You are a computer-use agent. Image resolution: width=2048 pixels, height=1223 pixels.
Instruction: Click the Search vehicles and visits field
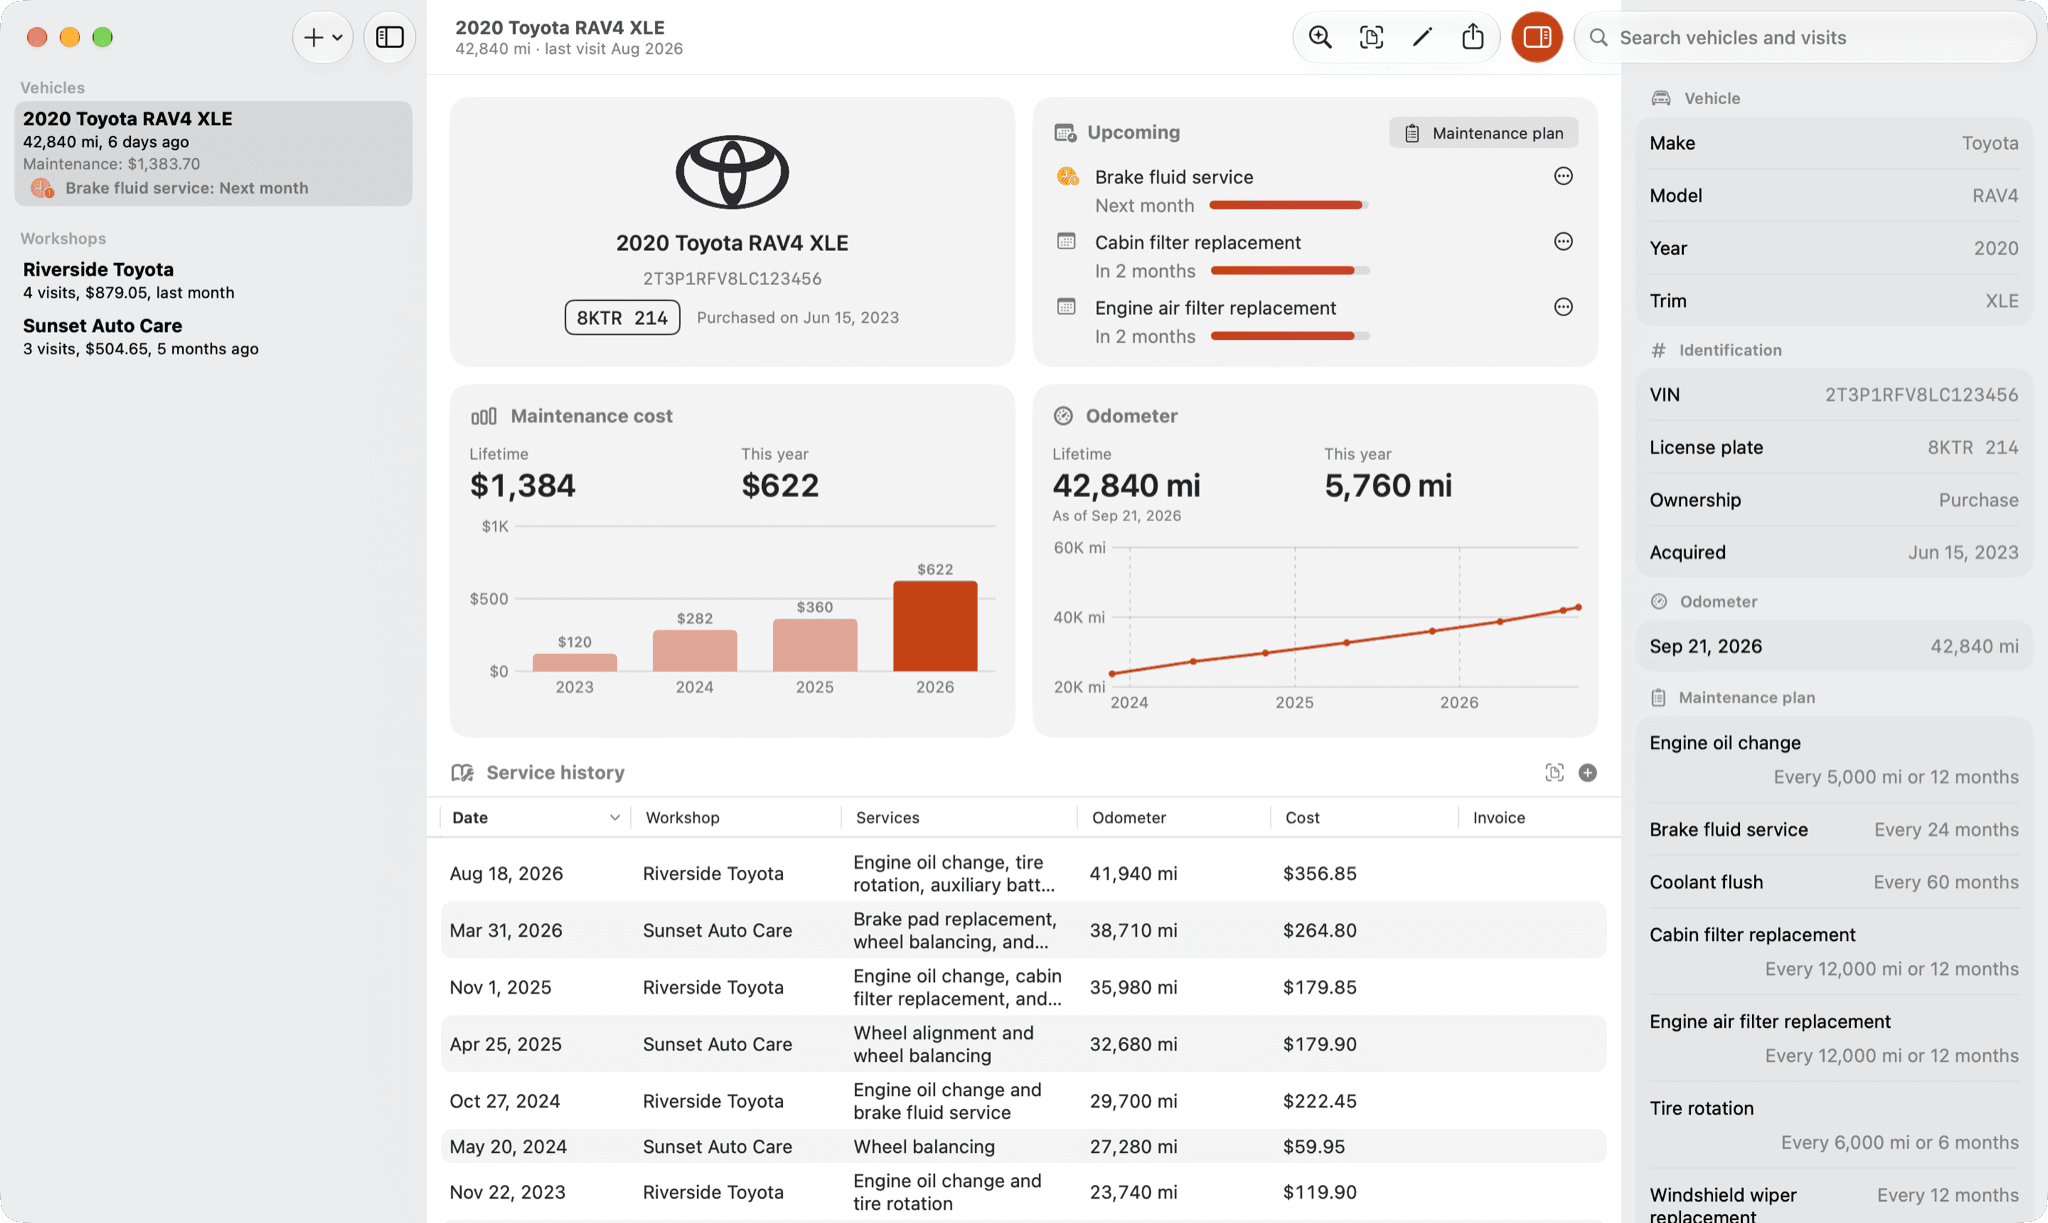(x=1806, y=37)
